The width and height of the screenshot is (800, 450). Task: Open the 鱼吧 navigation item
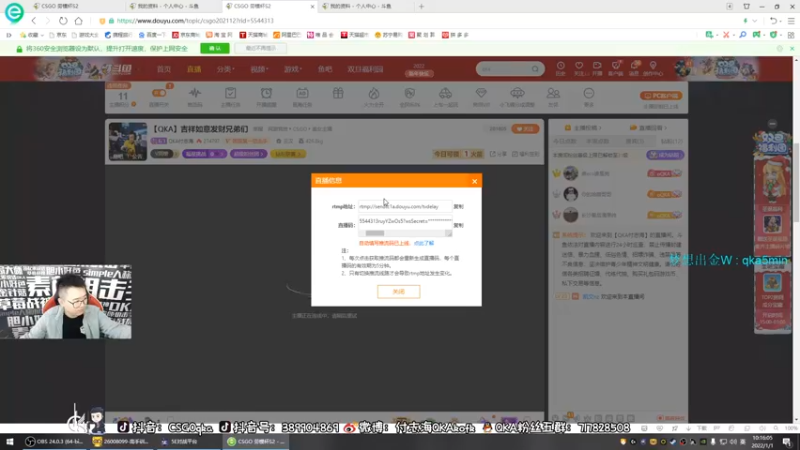(x=325, y=69)
